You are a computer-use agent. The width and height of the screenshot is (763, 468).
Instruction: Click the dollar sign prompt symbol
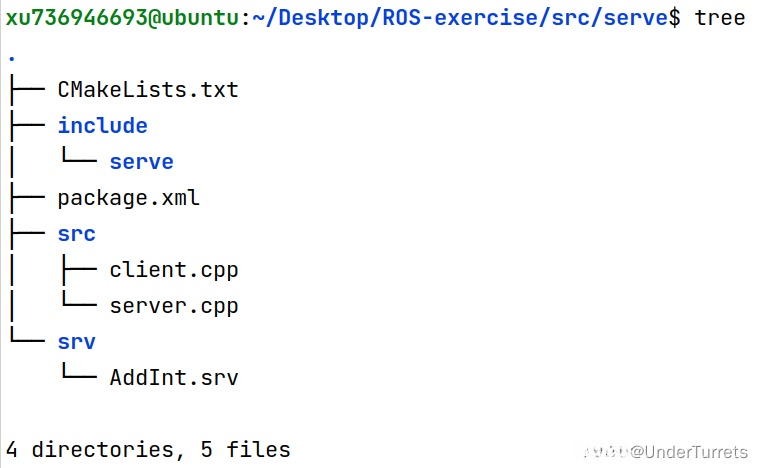[x=674, y=18]
